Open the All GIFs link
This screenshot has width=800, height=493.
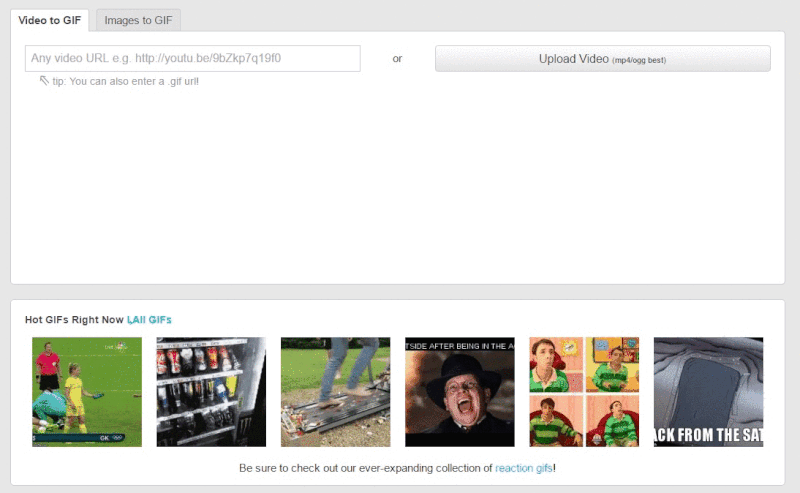pos(149,320)
